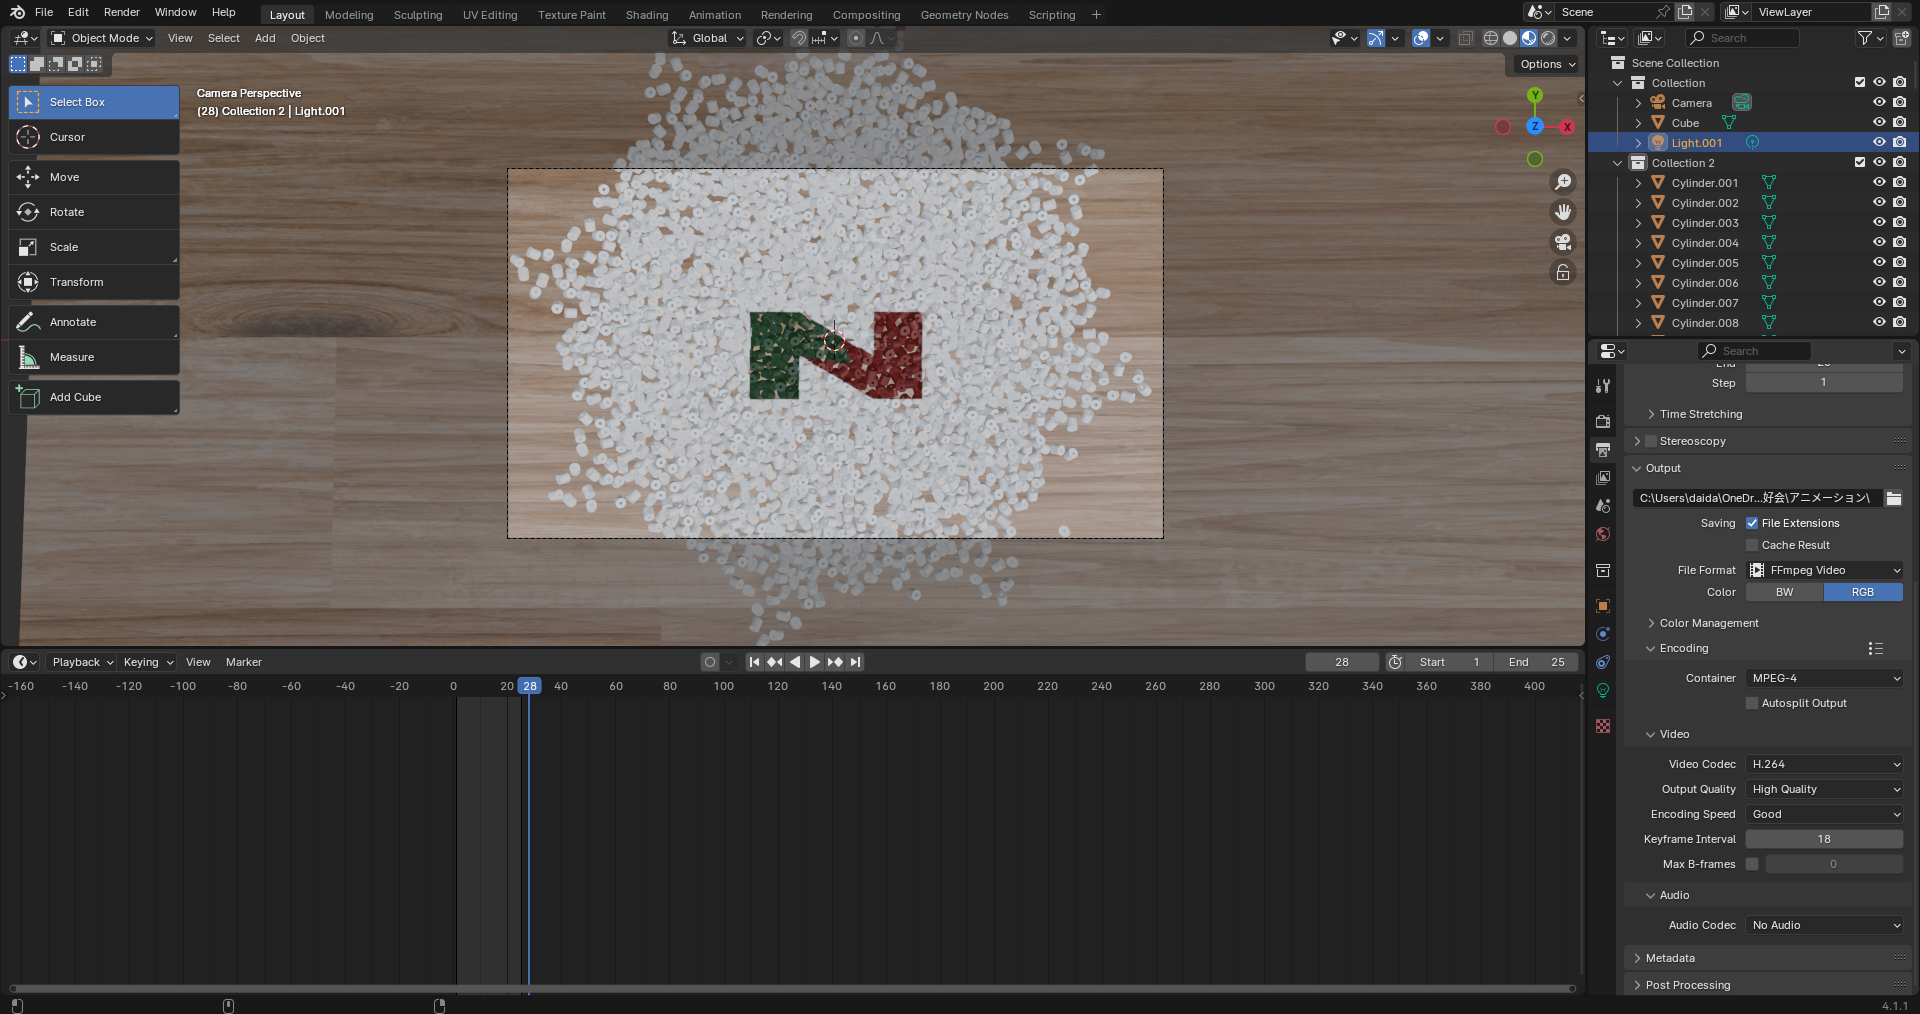The width and height of the screenshot is (1920, 1014).
Task: Switch to the Modeling workspace tab
Action: point(349,15)
